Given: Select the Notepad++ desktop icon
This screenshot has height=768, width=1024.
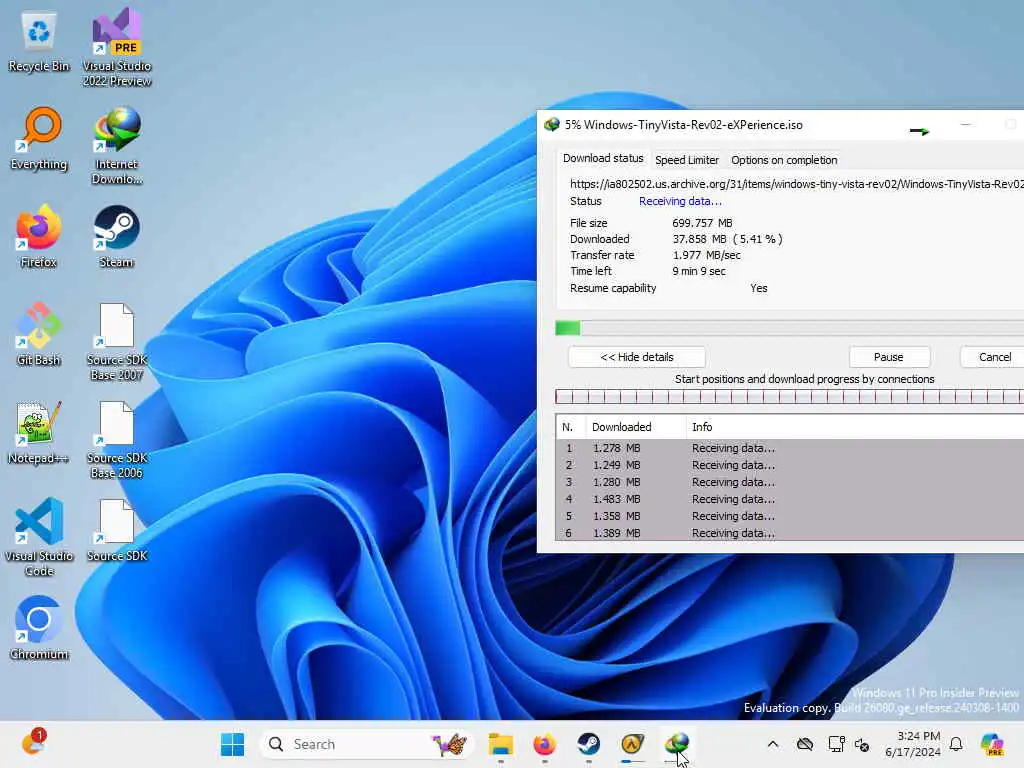Looking at the screenshot, I should click(x=39, y=433).
